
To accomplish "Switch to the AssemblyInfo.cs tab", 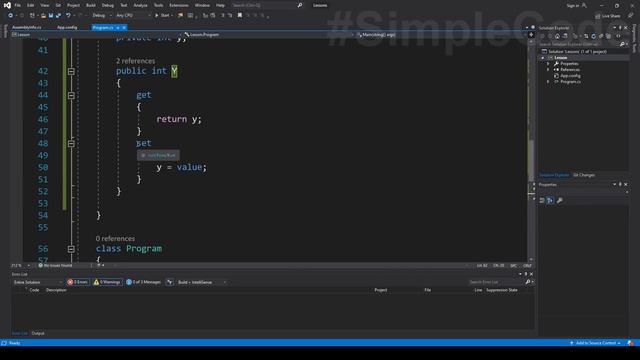I will (27, 27).
